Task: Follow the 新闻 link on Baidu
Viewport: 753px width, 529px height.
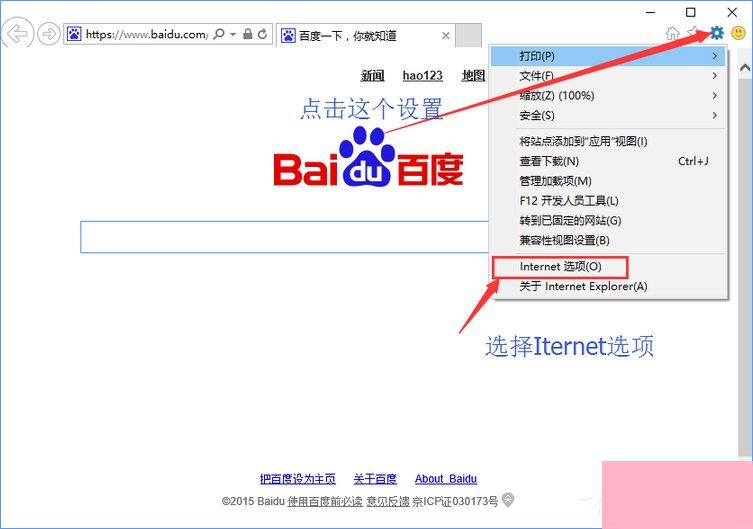Action: 372,75
